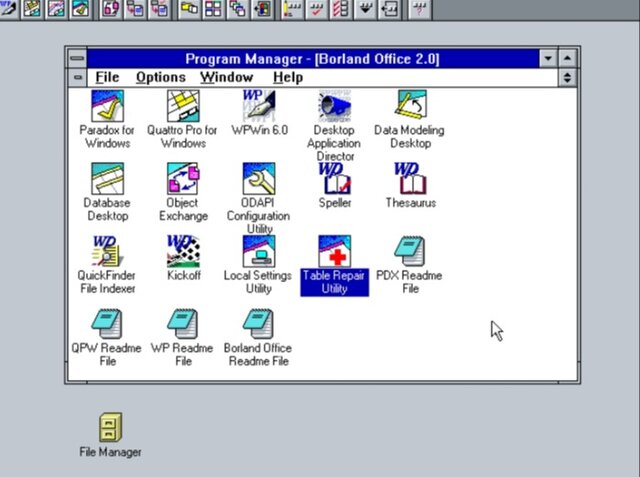Screen dimensions: 640x477
Task: Select Data Modeling Desktop icon
Action: pos(410,105)
